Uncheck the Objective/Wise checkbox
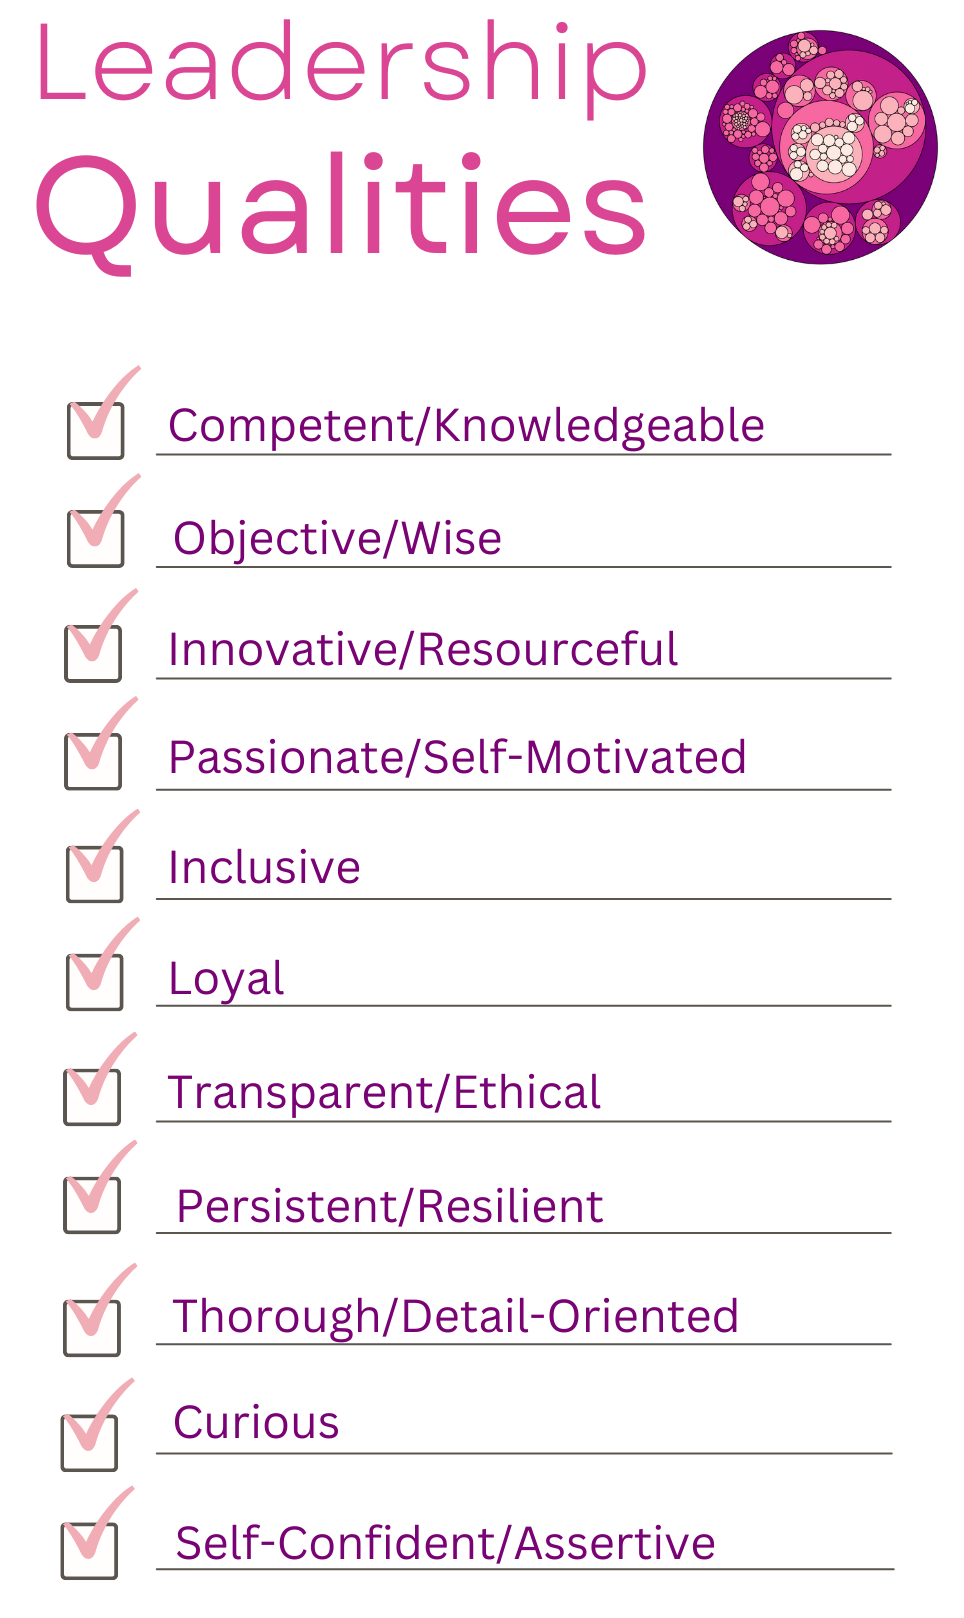 pyautogui.click(x=96, y=539)
